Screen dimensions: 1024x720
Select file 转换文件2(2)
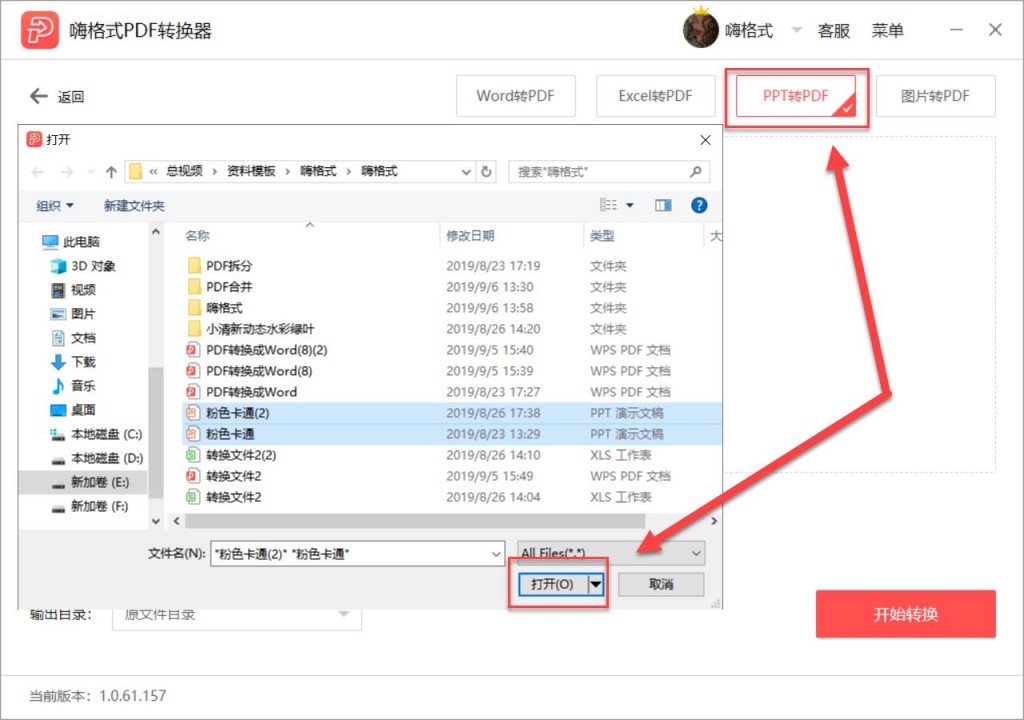231,455
